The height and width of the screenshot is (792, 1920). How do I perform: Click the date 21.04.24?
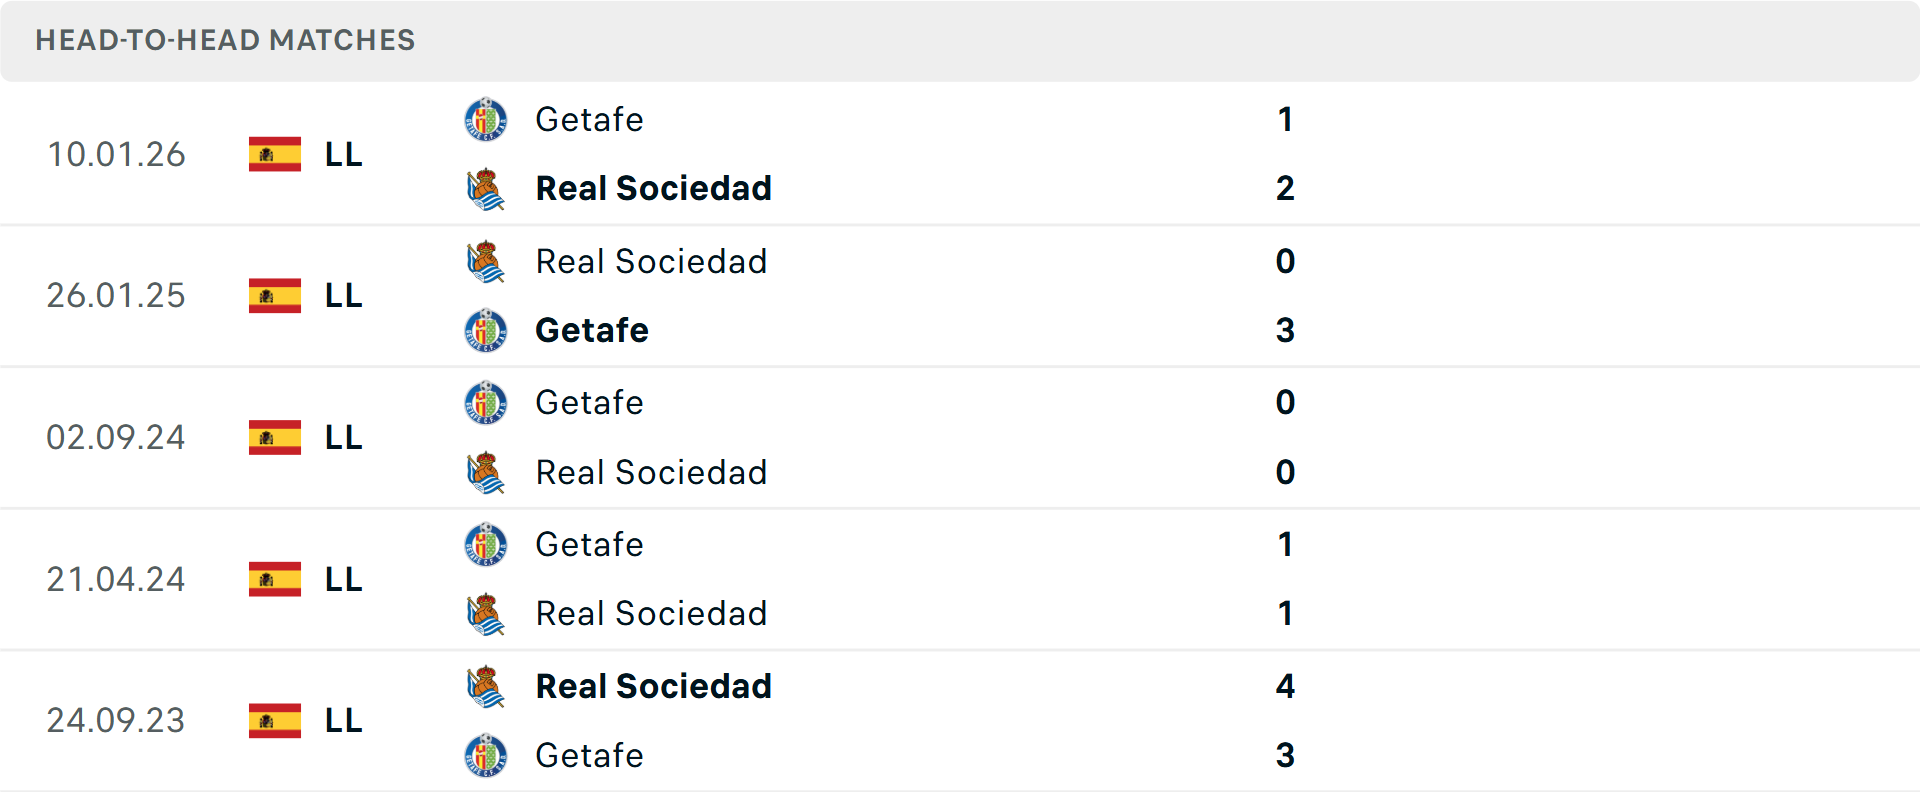pyautogui.click(x=116, y=579)
